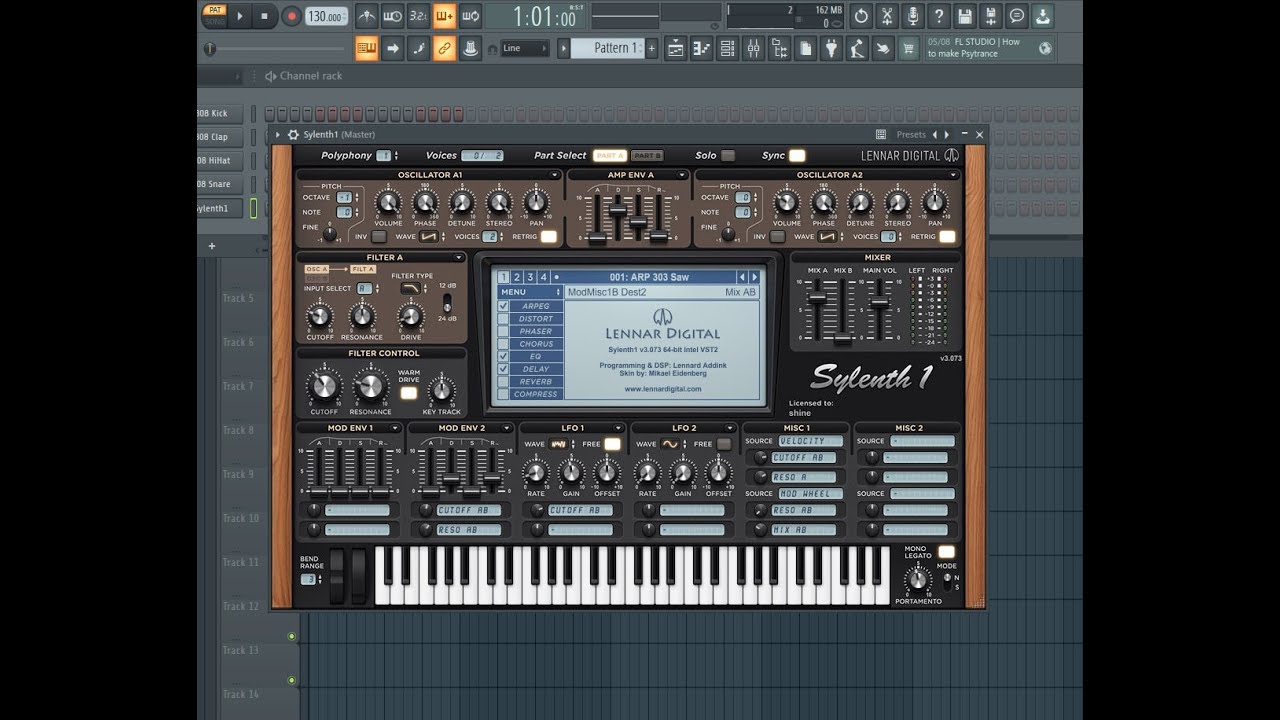Uncheck the DELAY effect checkbox
The height and width of the screenshot is (720, 1280).
click(x=503, y=369)
